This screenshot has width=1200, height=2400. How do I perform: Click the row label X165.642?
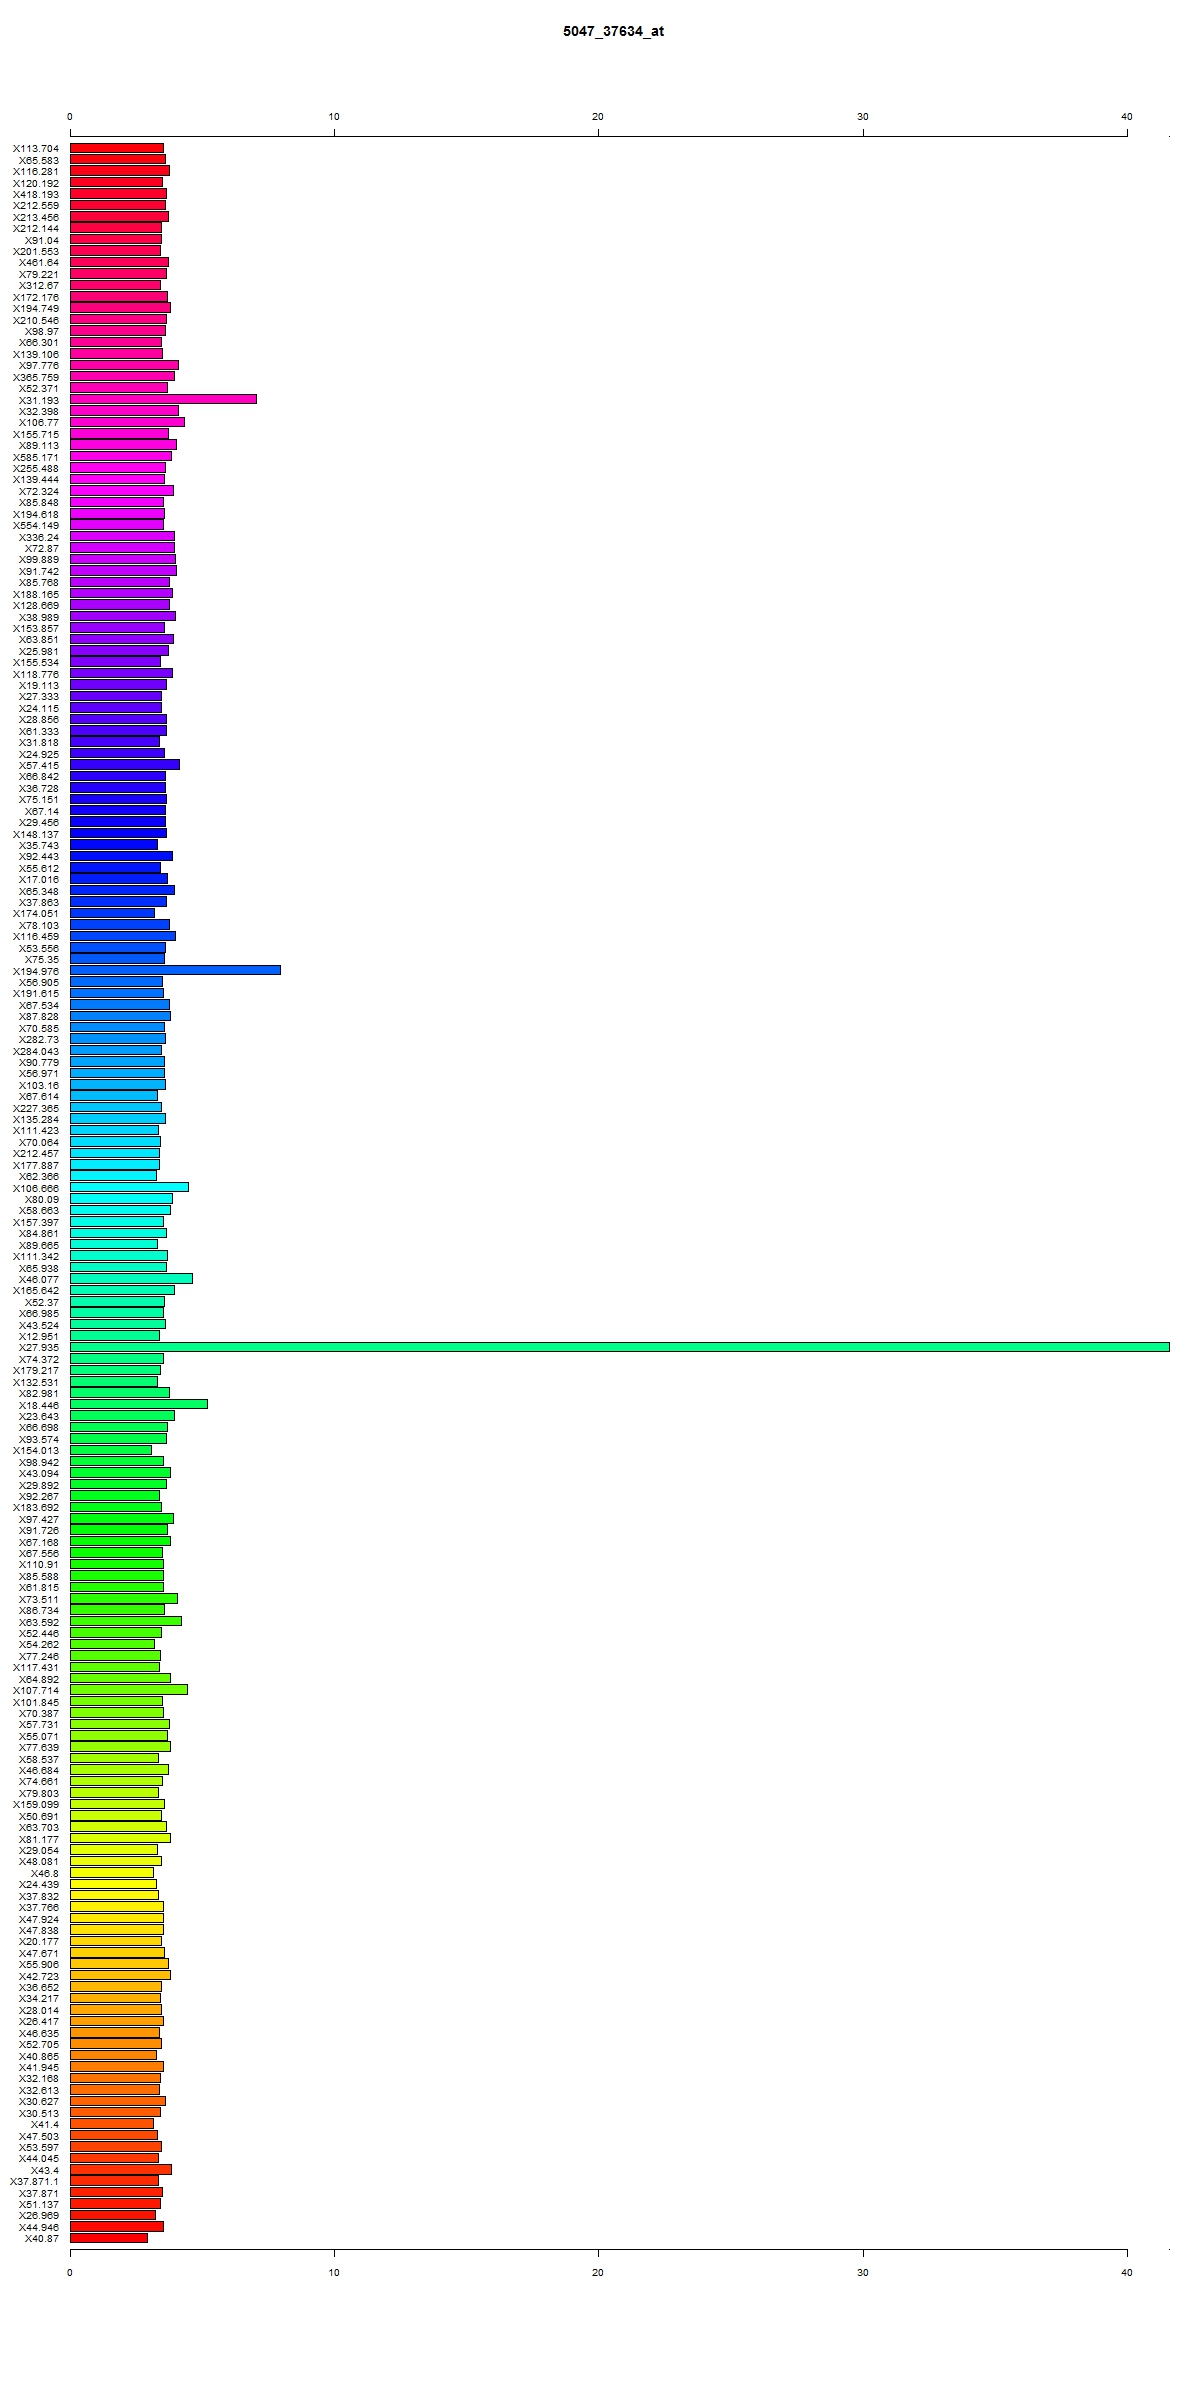coord(36,1291)
